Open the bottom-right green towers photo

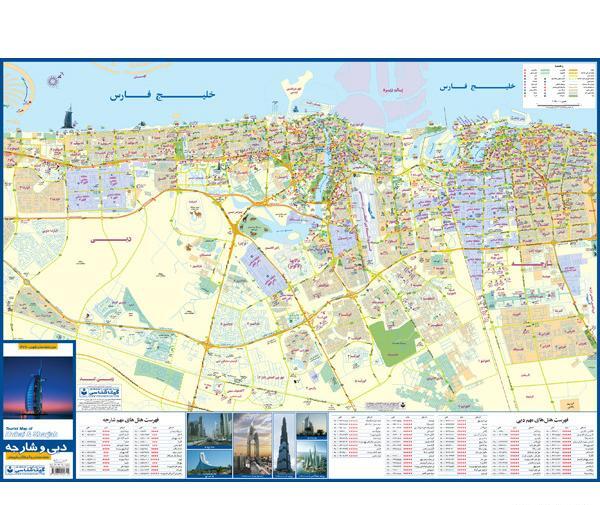pyautogui.click(x=311, y=459)
